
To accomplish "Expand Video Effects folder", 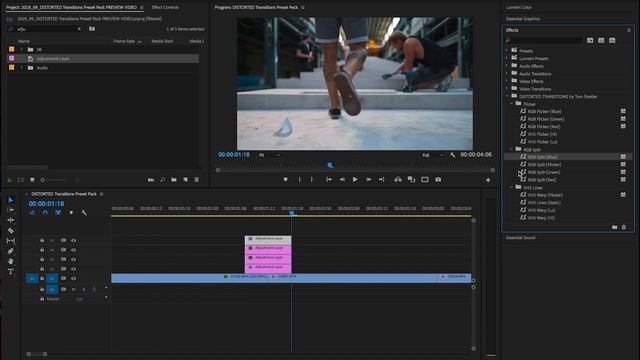I will pos(507,81).
